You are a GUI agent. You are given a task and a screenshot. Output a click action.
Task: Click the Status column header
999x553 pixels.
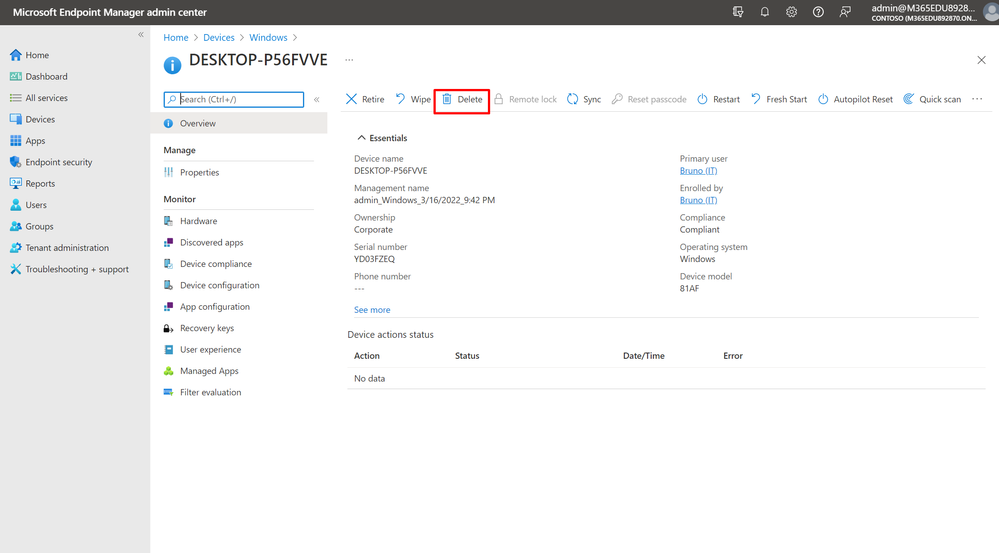coord(467,356)
